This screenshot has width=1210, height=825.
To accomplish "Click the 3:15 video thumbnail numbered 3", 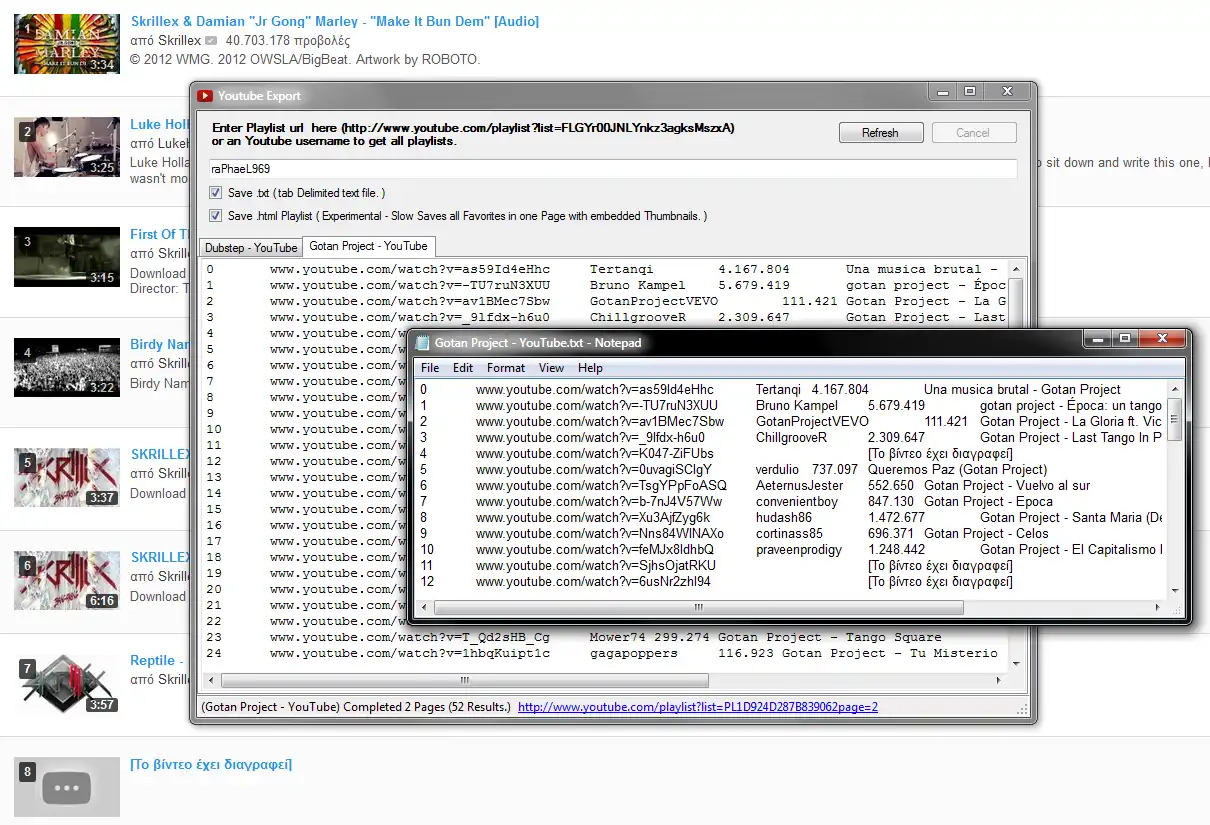I will pos(67,257).
